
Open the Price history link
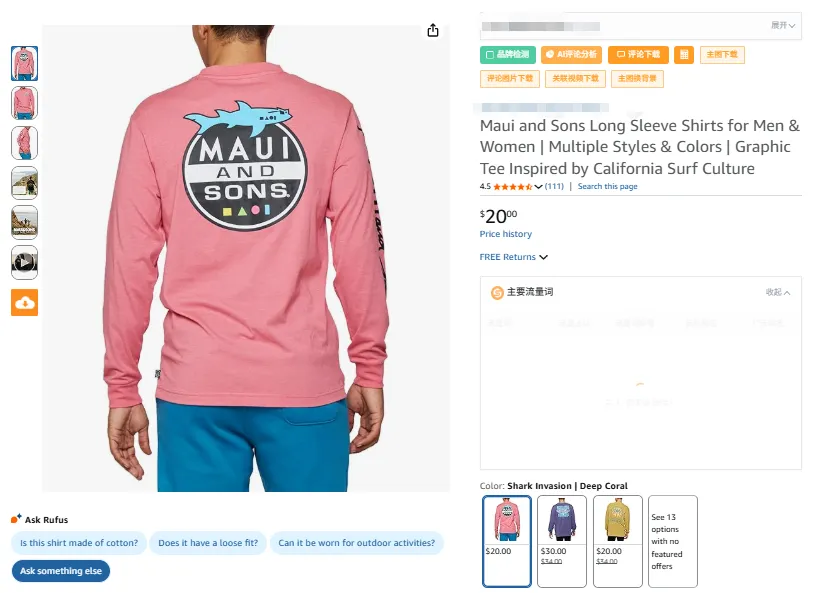(506, 234)
